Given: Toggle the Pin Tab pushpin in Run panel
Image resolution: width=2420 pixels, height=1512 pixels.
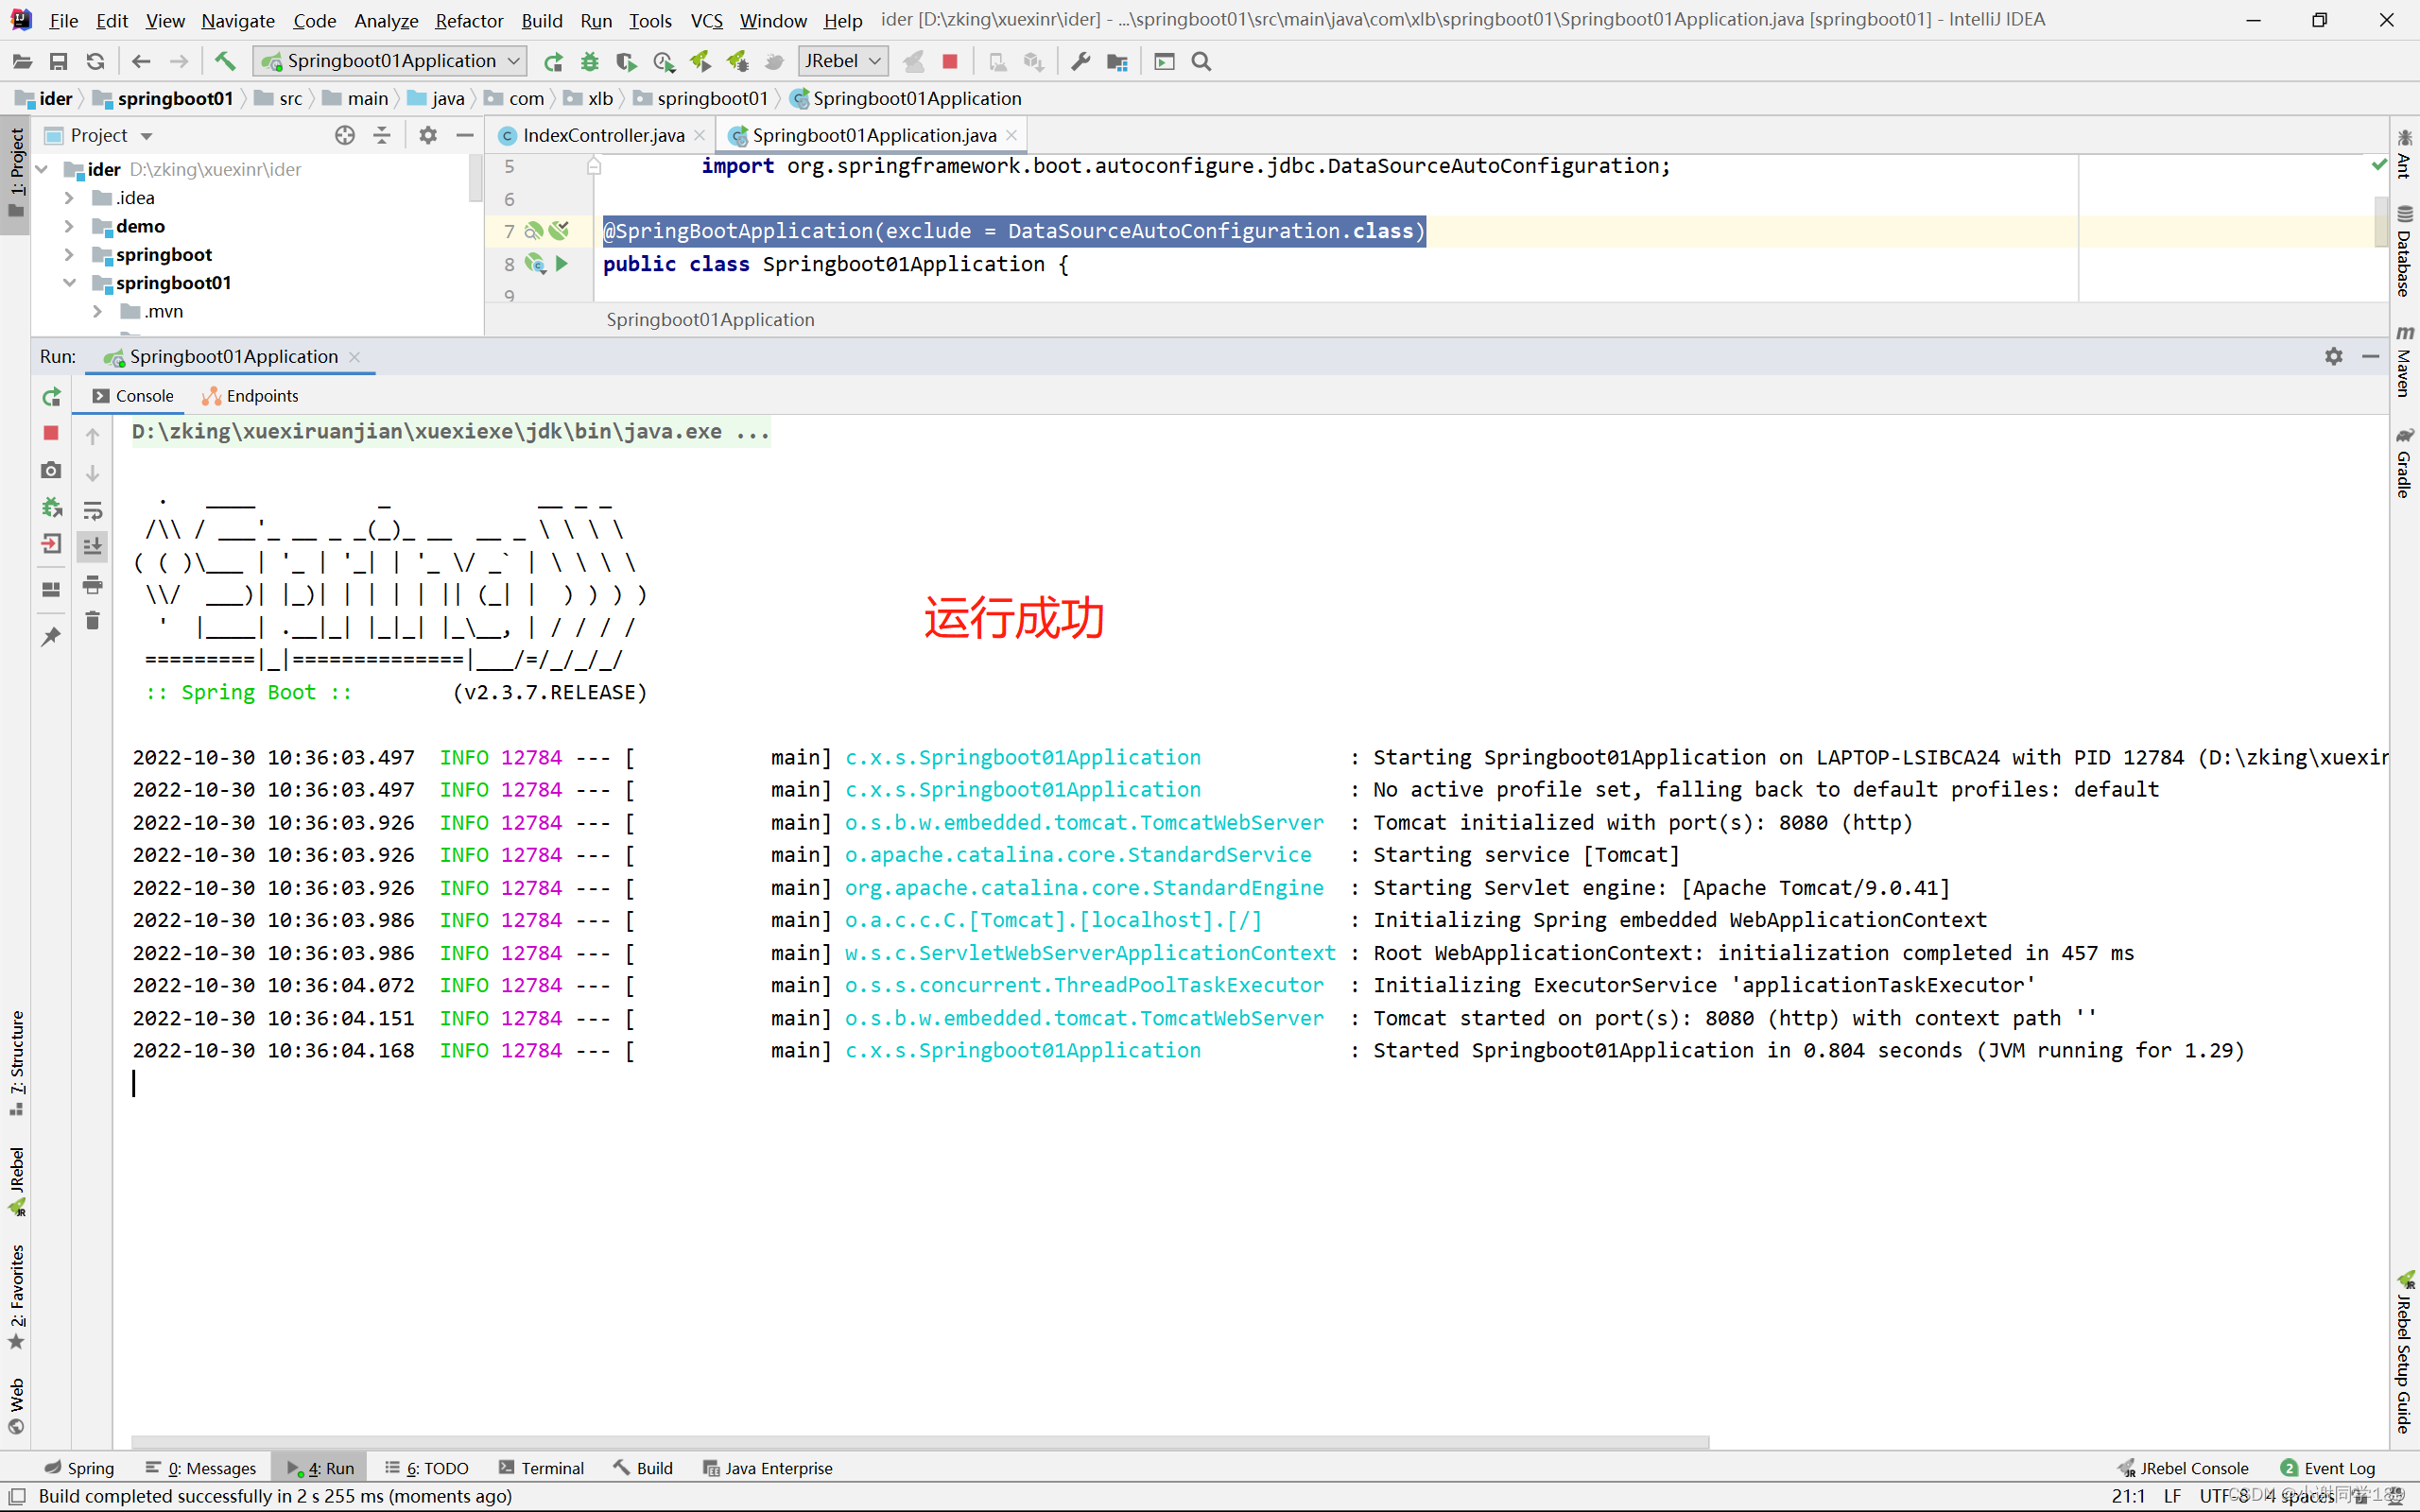Looking at the screenshot, I should coord(51,636).
